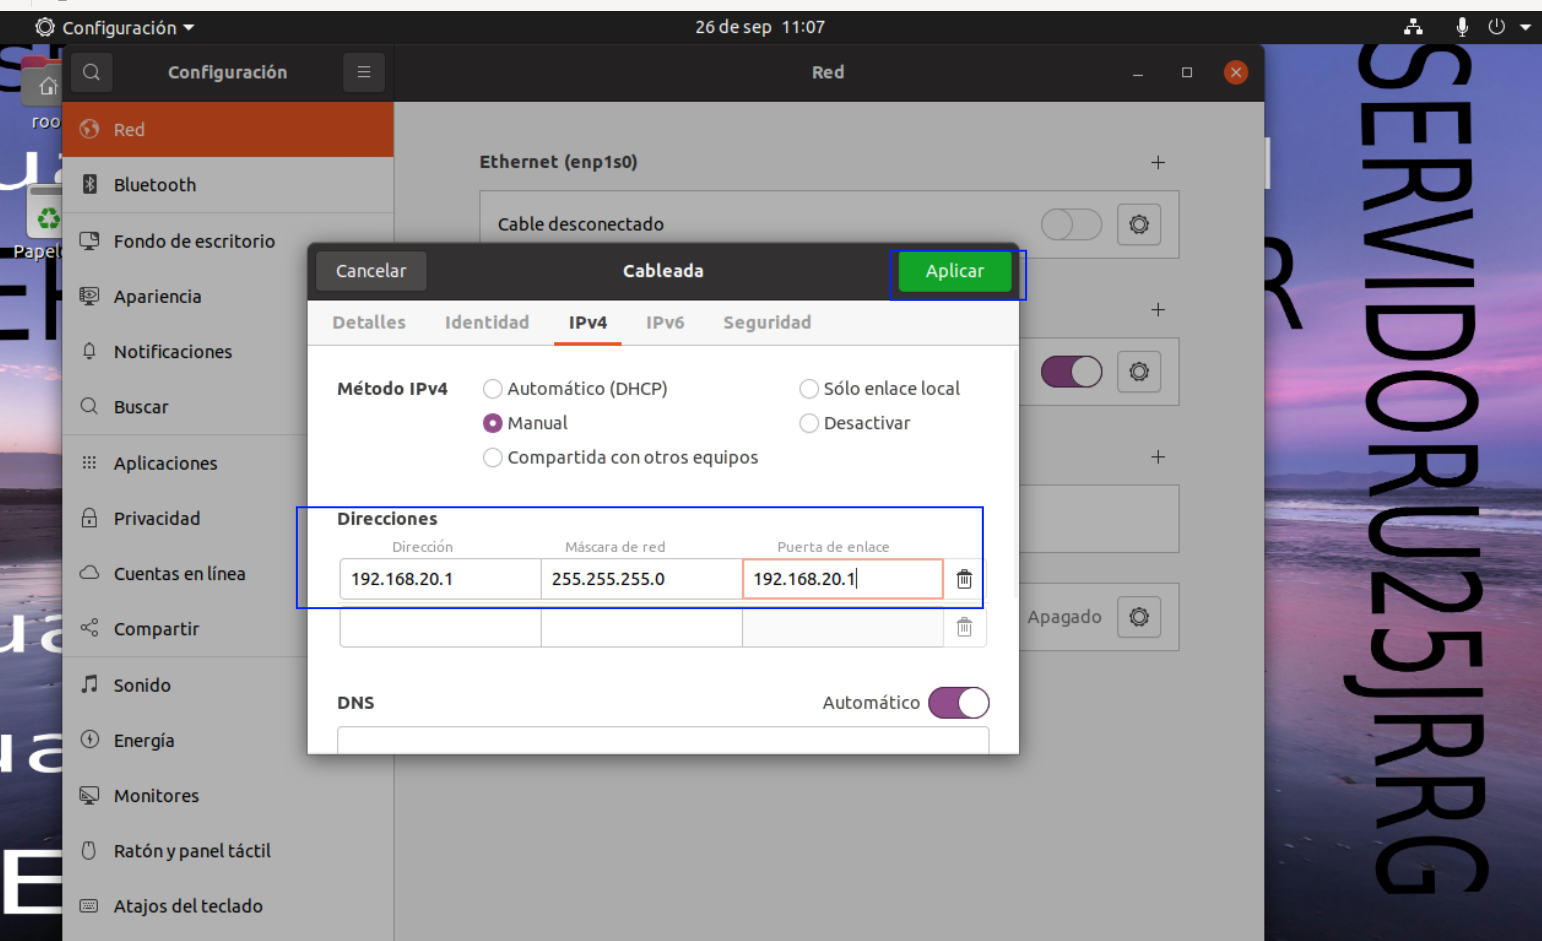Toggle the enabled purple connection switch
This screenshot has height=941, width=1542.
1071,372
